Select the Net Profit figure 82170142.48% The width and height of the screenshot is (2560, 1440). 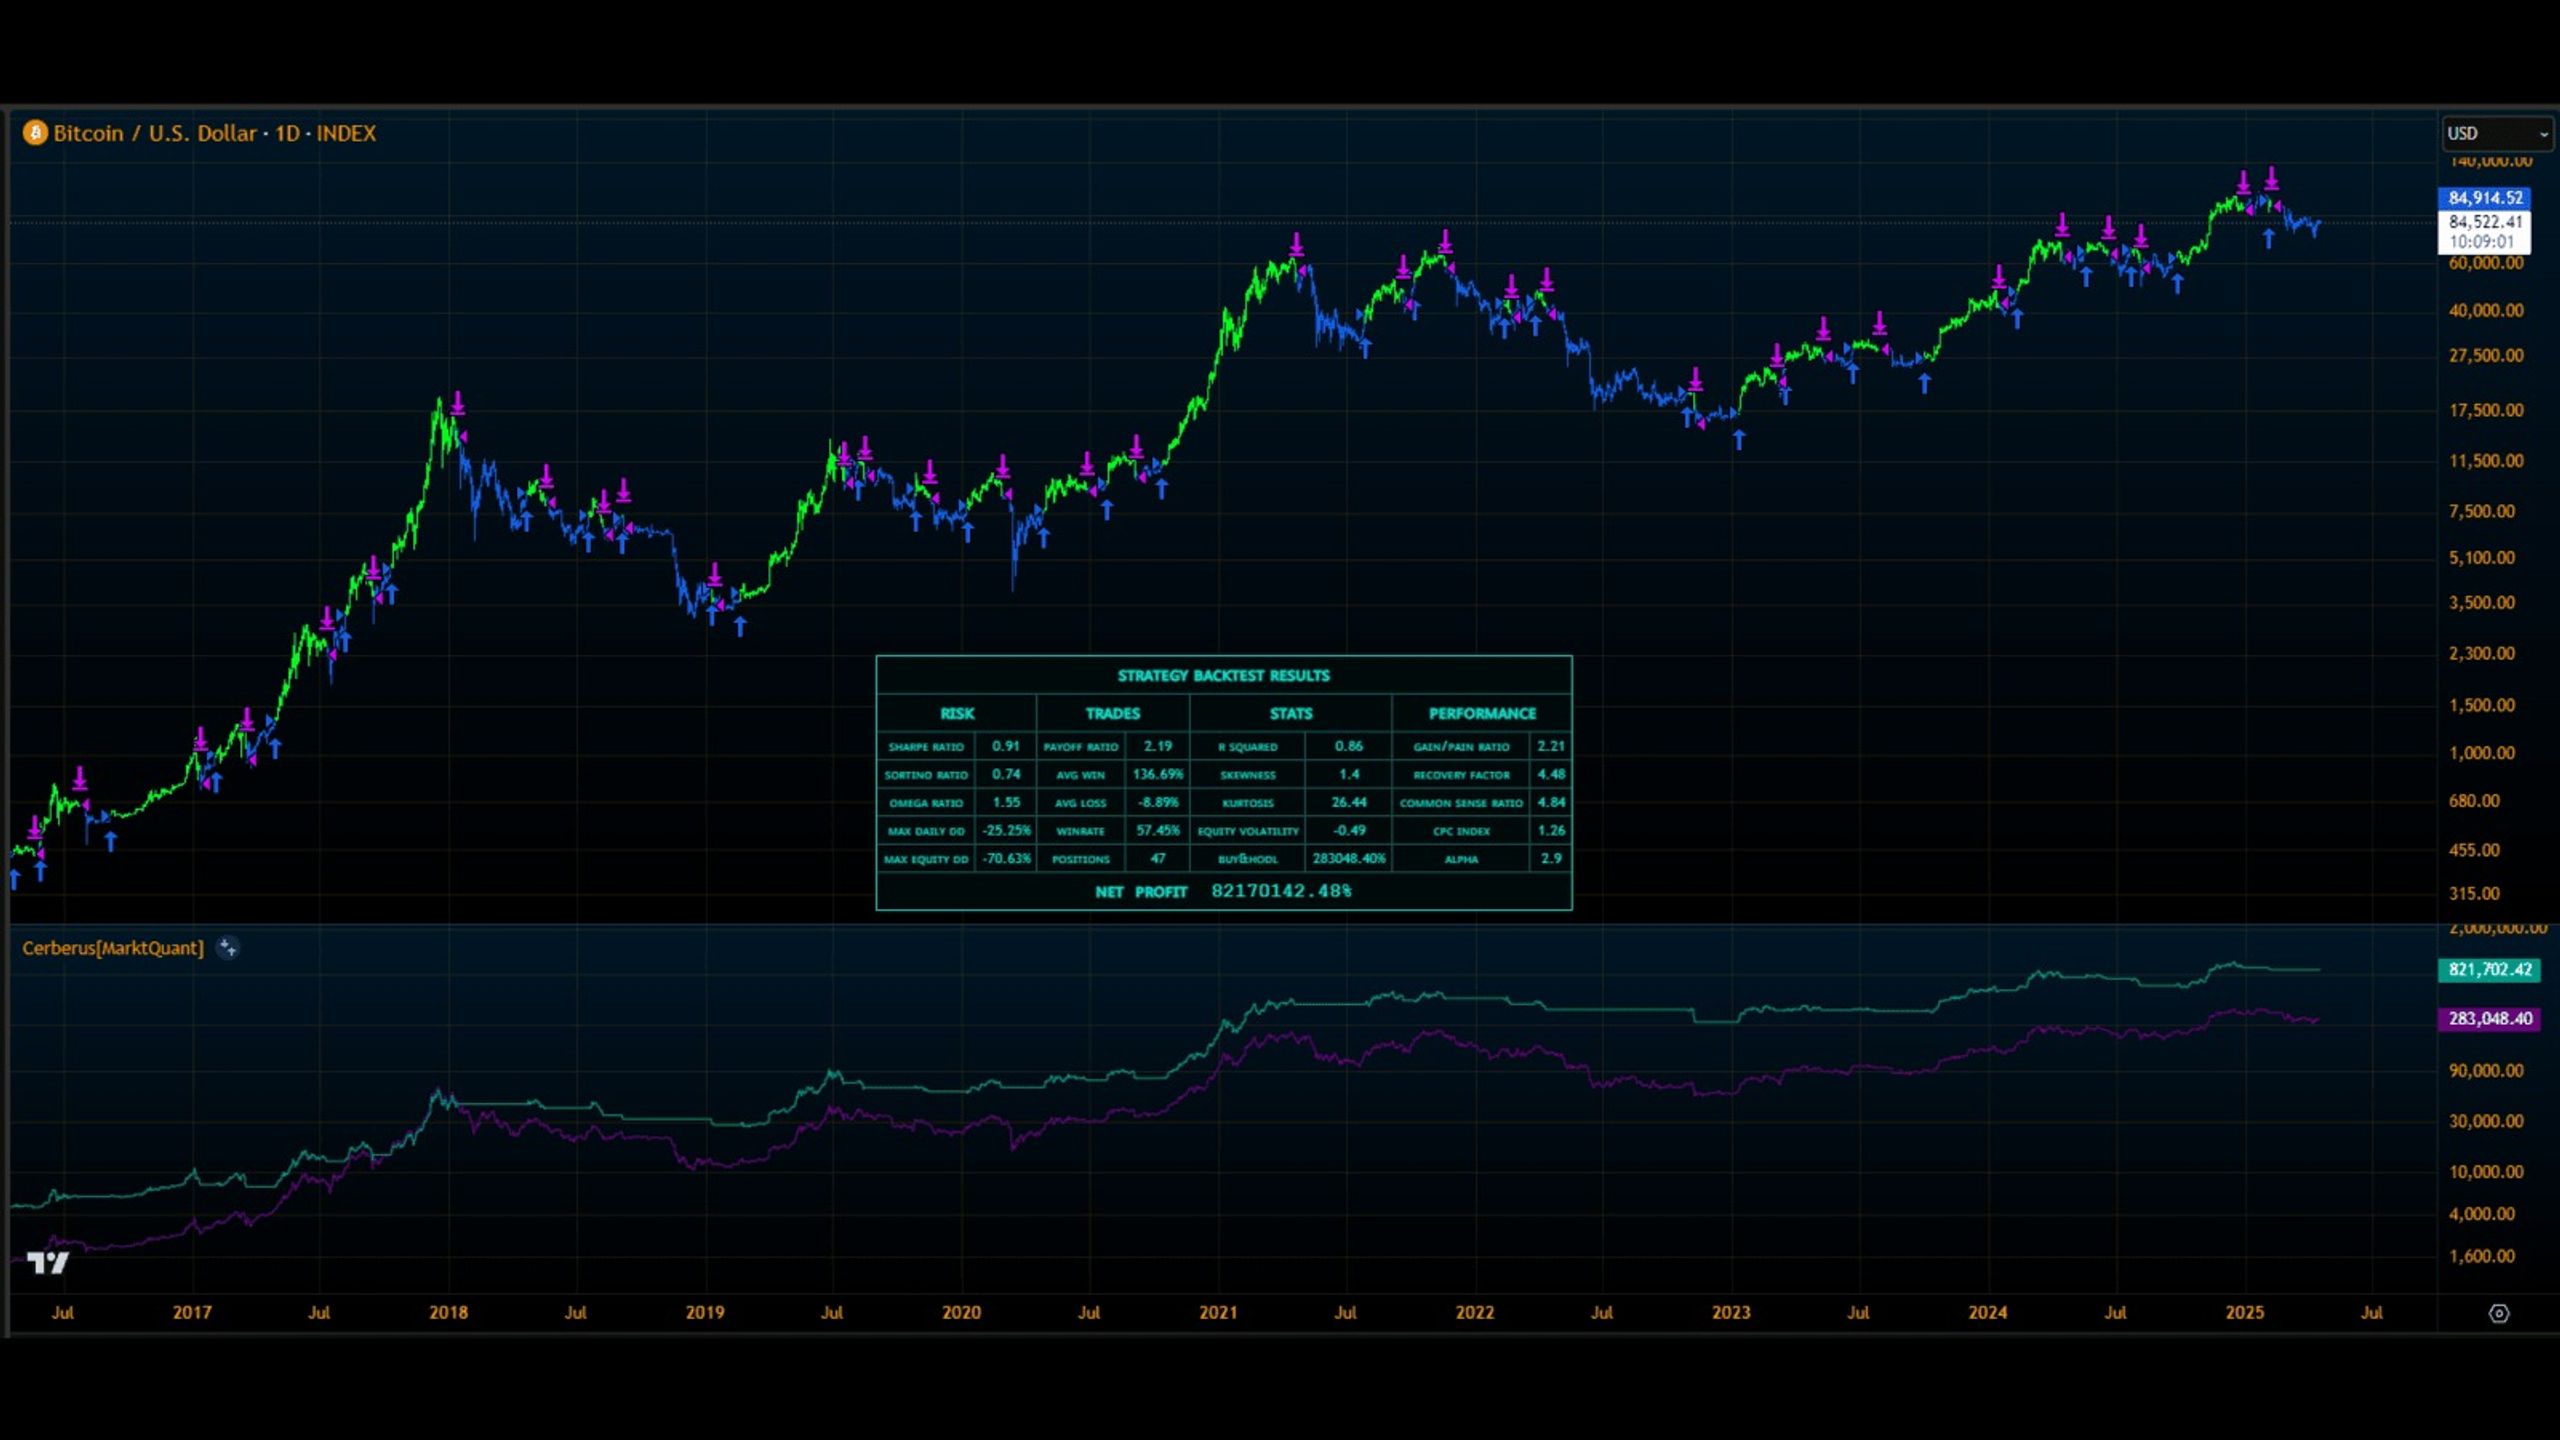coord(1281,891)
